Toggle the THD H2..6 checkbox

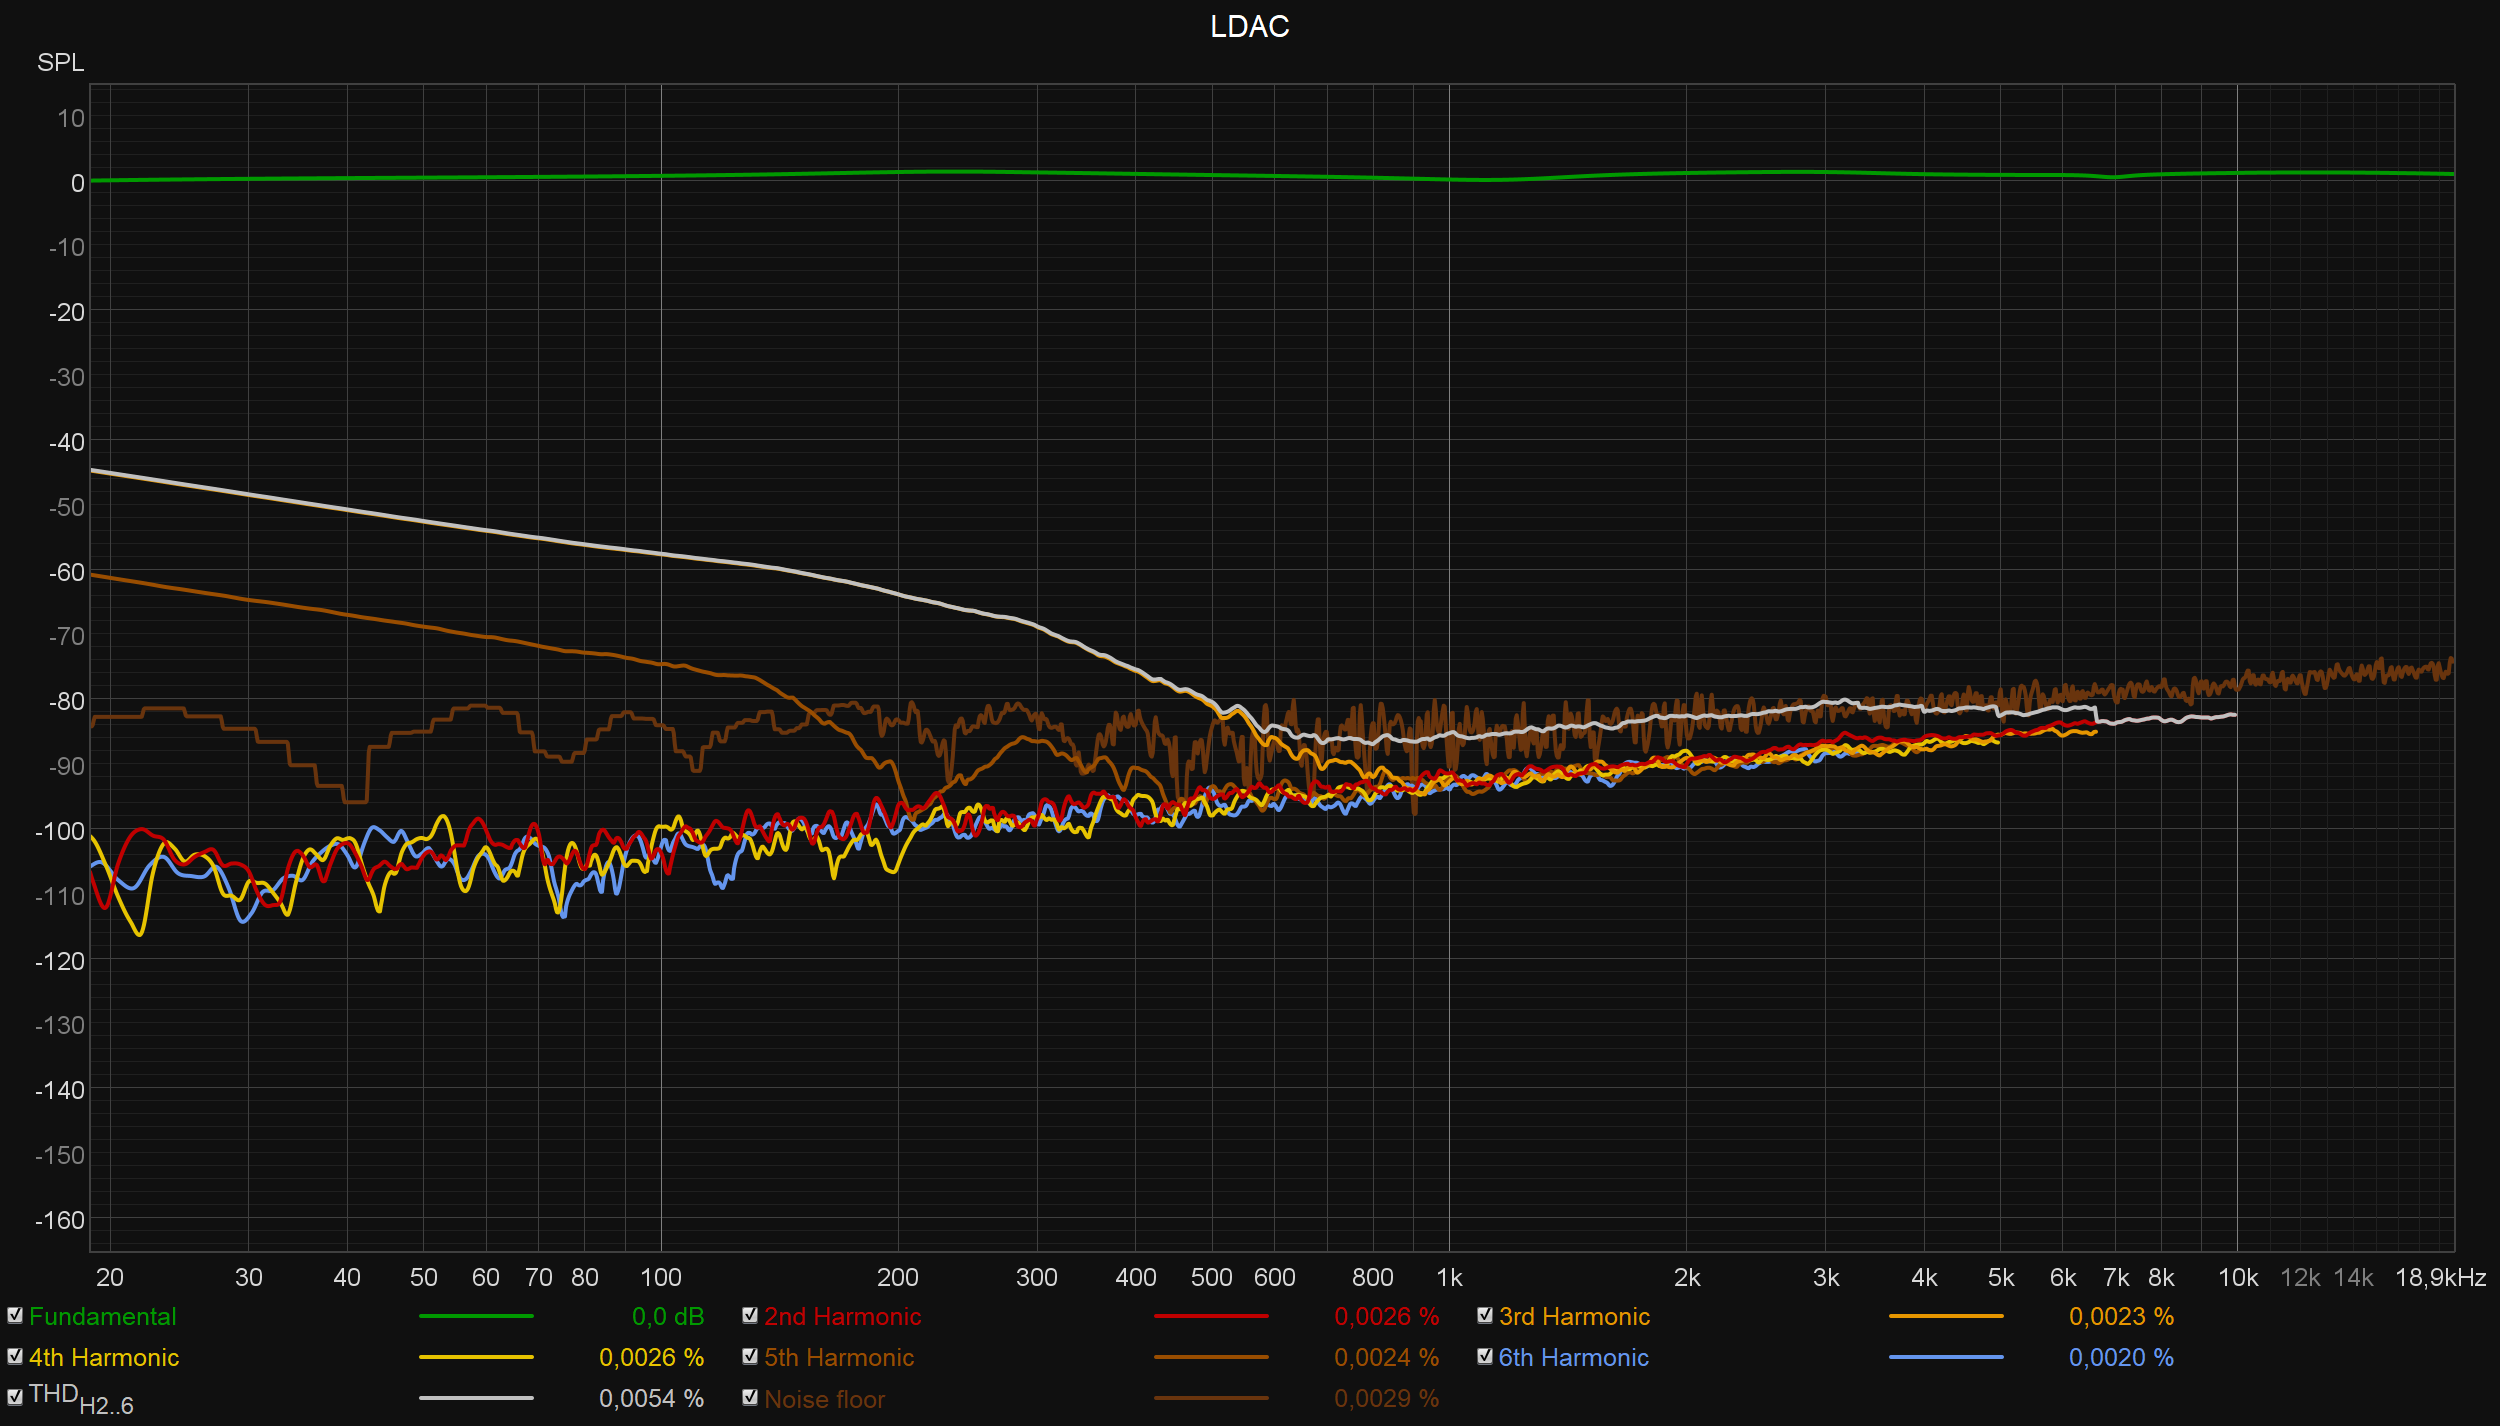point(15,1398)
